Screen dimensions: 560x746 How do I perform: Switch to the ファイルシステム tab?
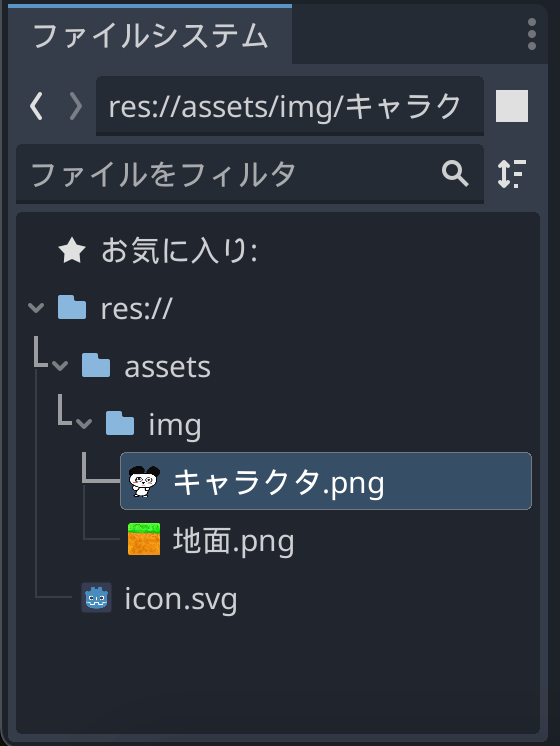click(x=150, y=36)
